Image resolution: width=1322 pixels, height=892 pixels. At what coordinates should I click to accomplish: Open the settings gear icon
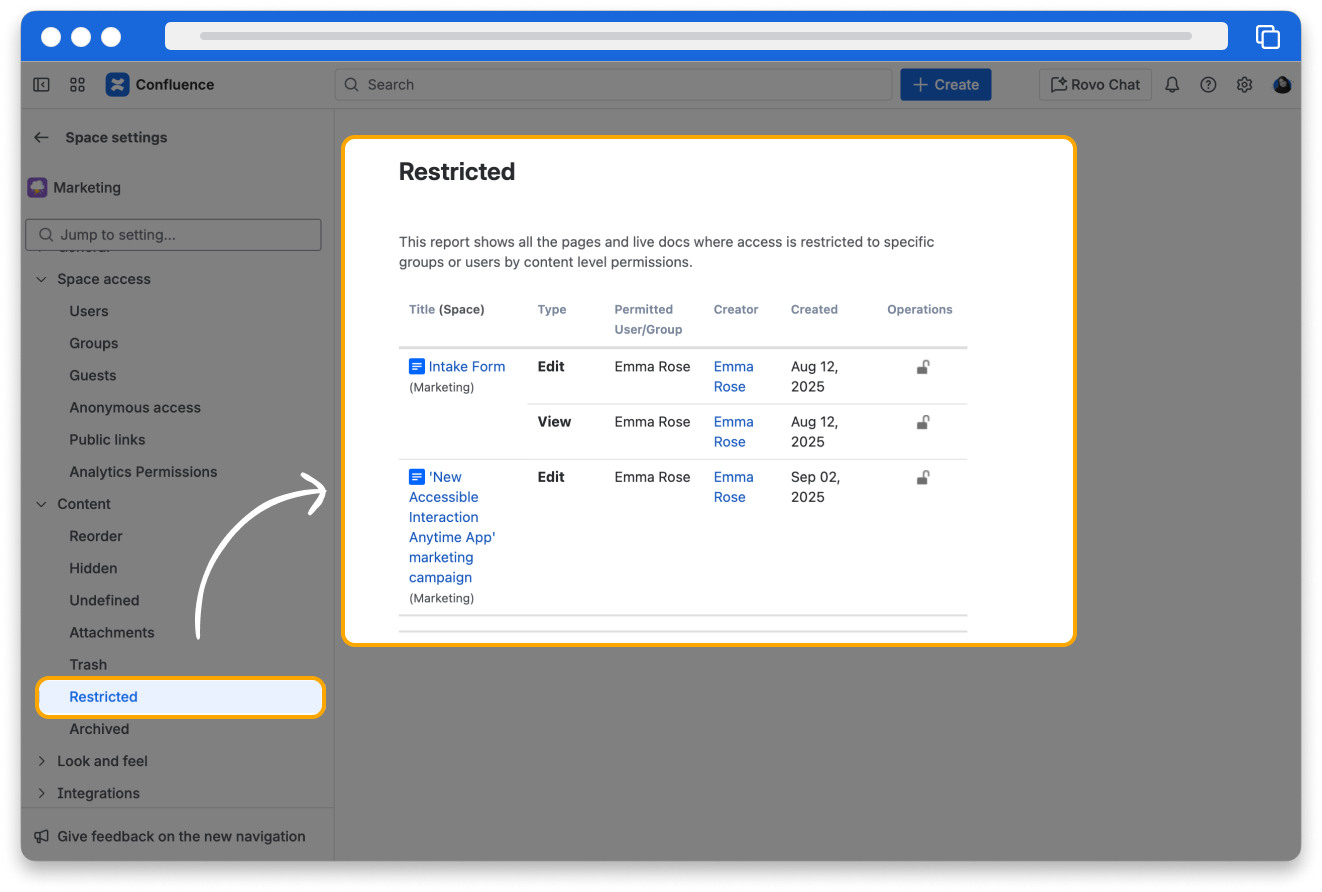coord(1244,85)
